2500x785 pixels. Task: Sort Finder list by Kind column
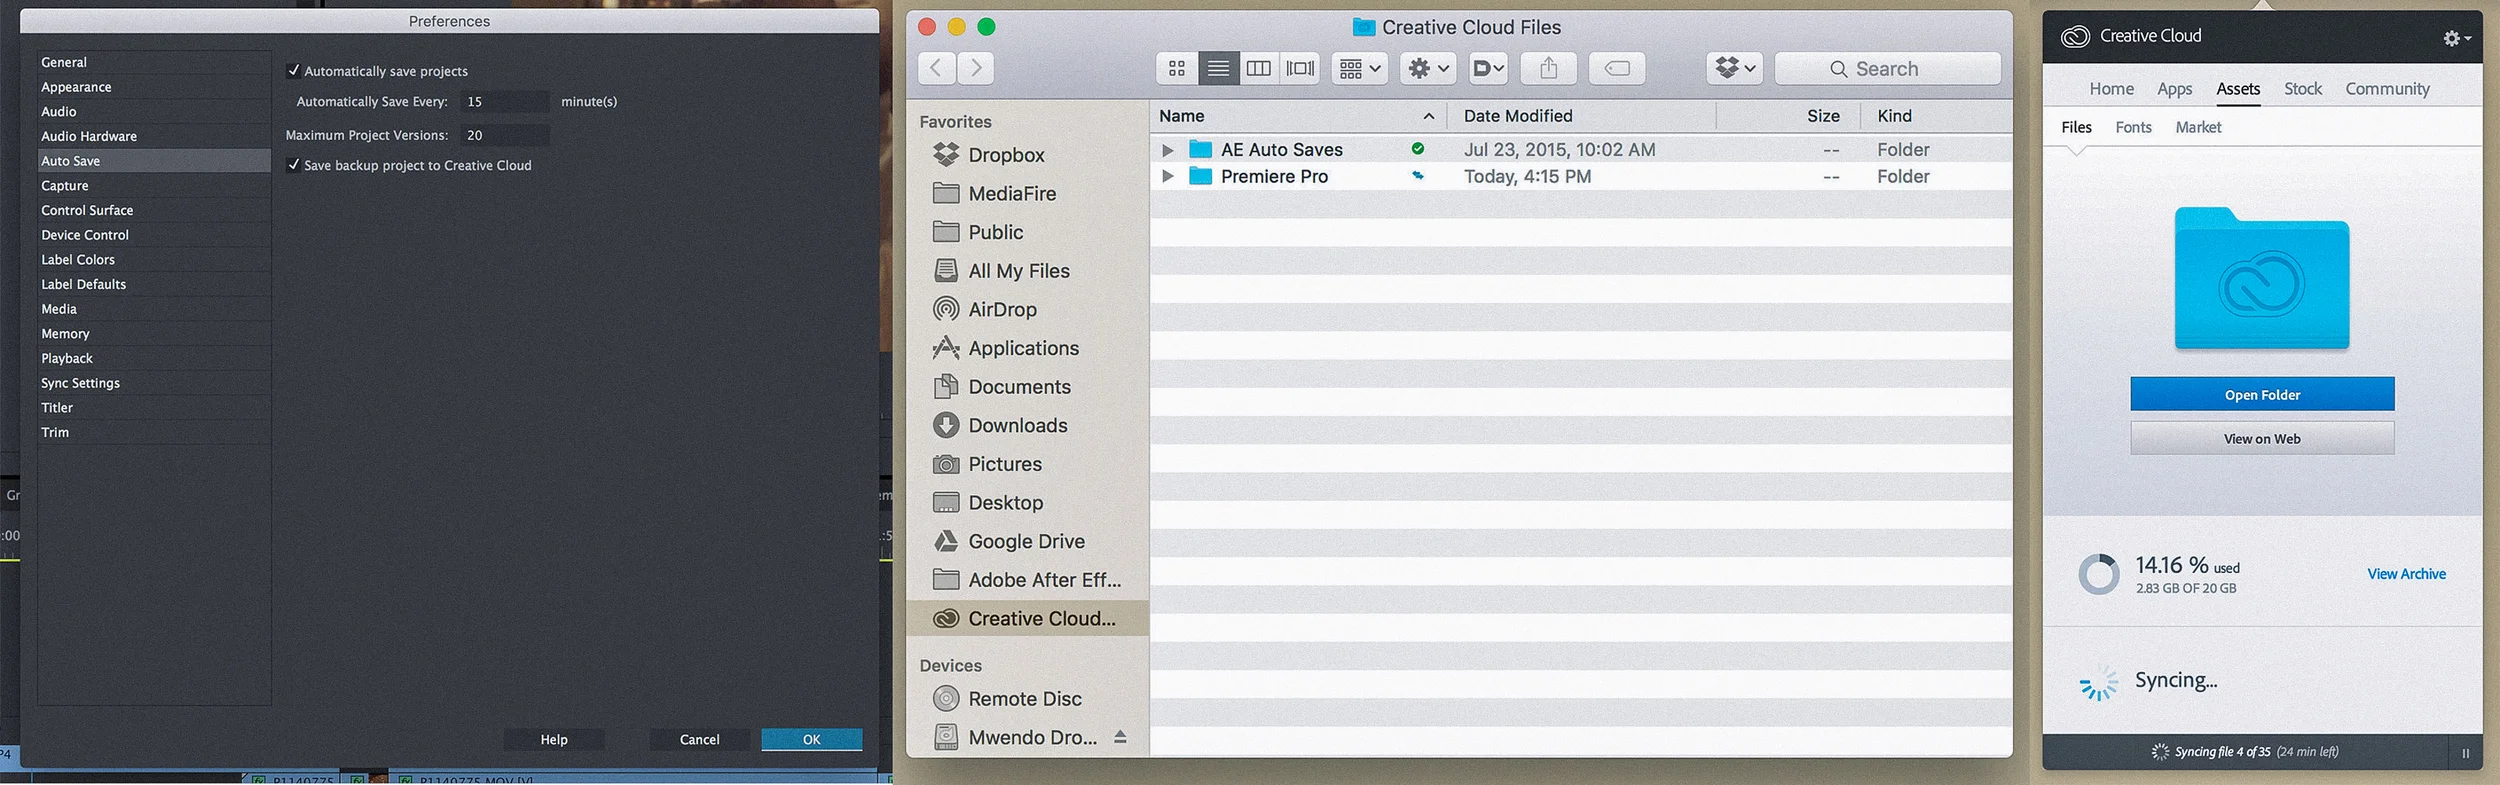point(1936,116)
